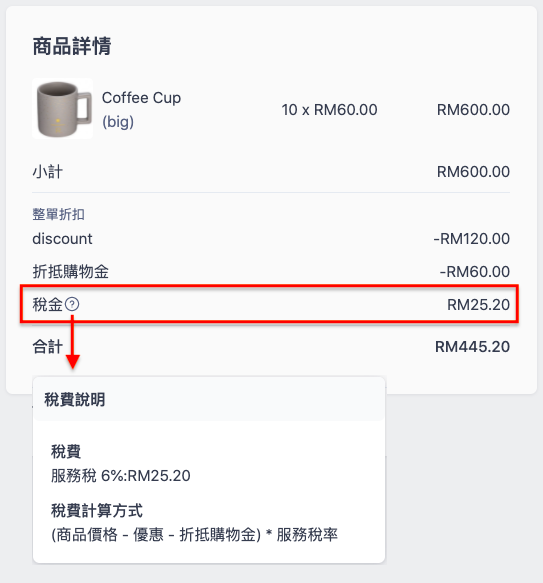Click the RM25.20 tax amount
The image size is (543, 583).
[478, 305]
